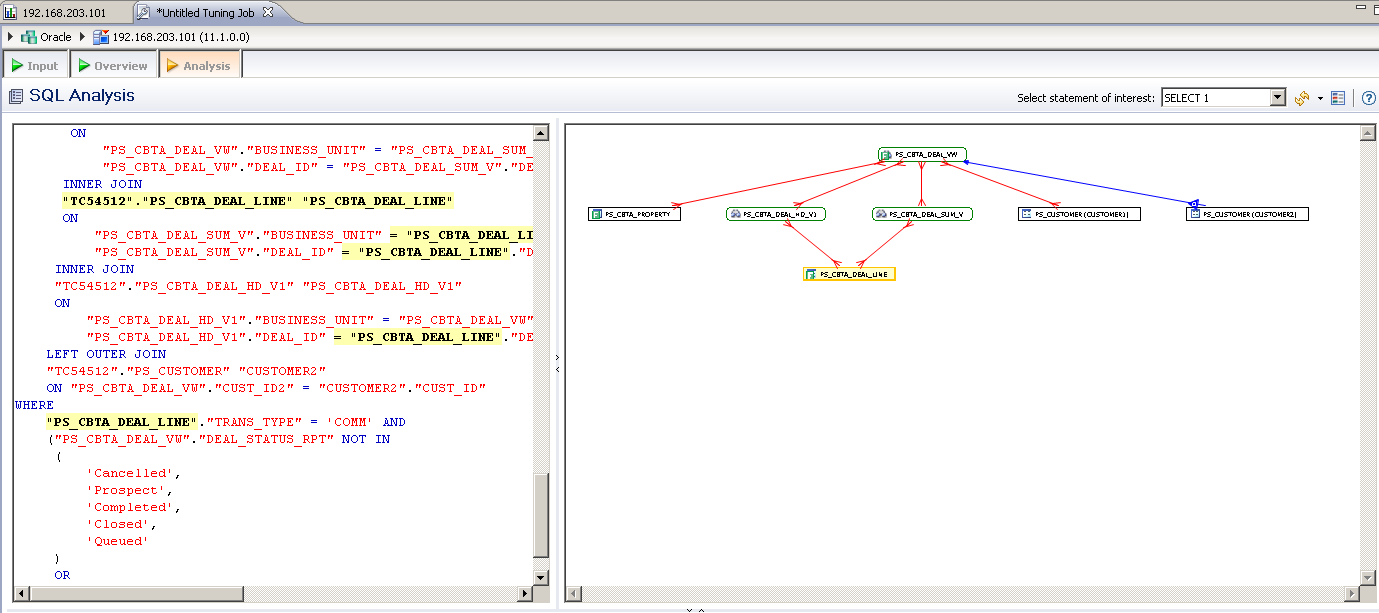Click the 'Queued' value in SQL
The image size is (1379, 613).
(x=118, y=541)
